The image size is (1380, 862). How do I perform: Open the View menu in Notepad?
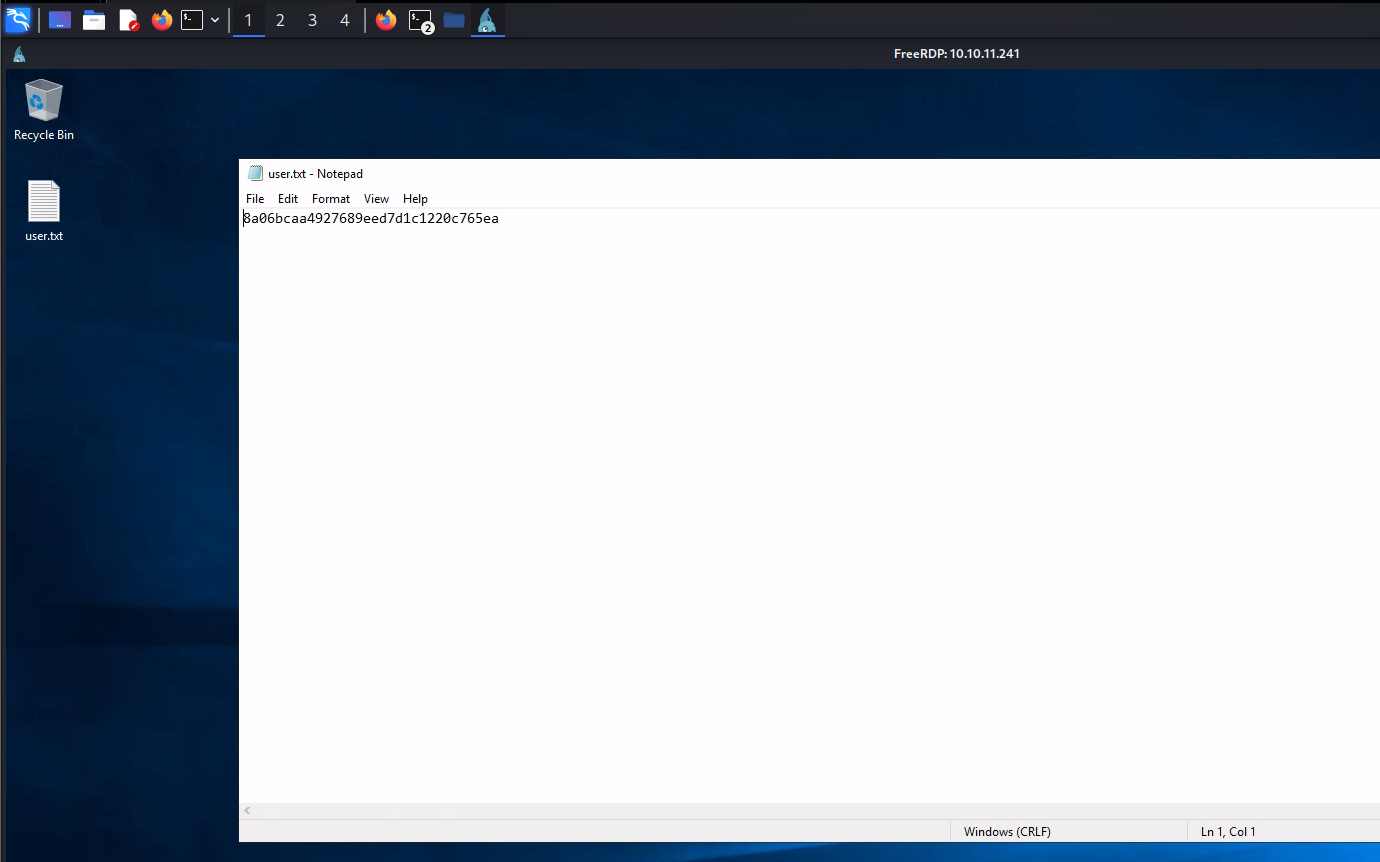[x=376, y=199]
